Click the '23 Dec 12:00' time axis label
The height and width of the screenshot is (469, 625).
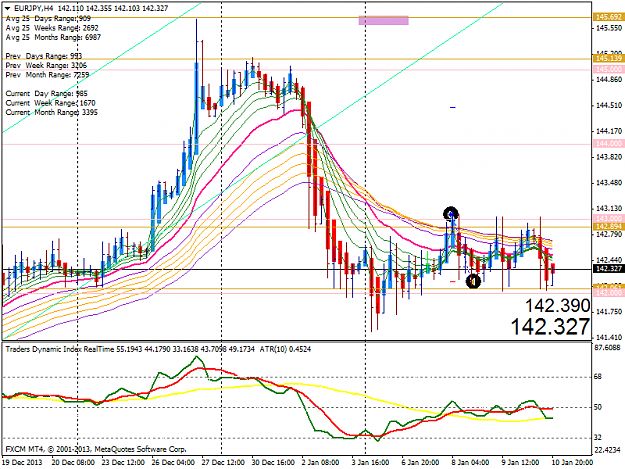click(x=123, y=462)
